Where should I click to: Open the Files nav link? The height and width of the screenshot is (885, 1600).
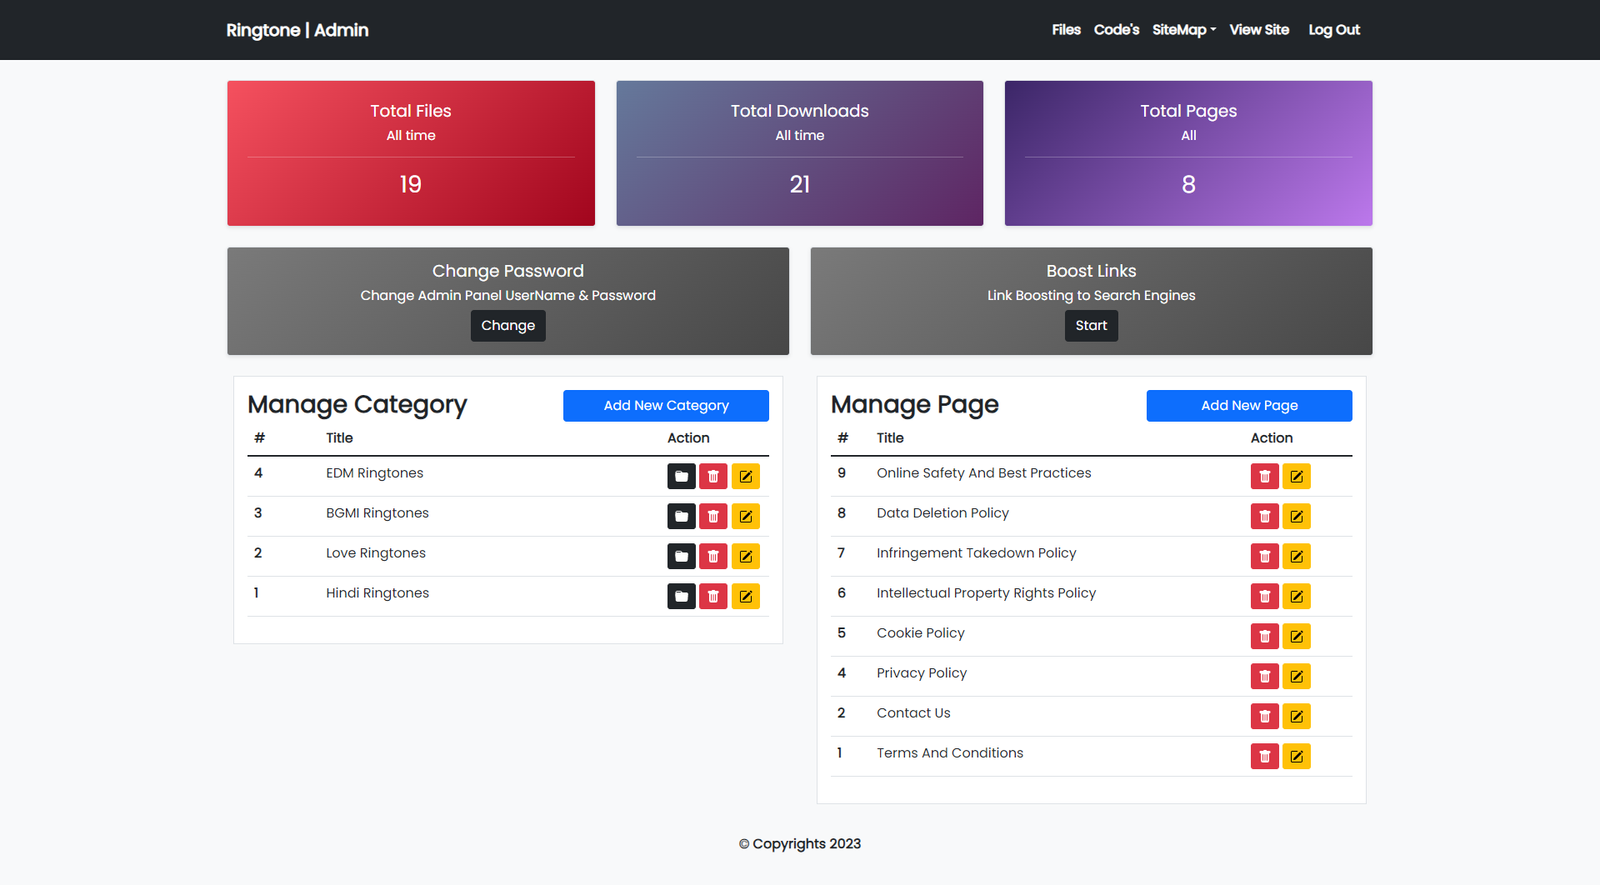point(1066,30)
